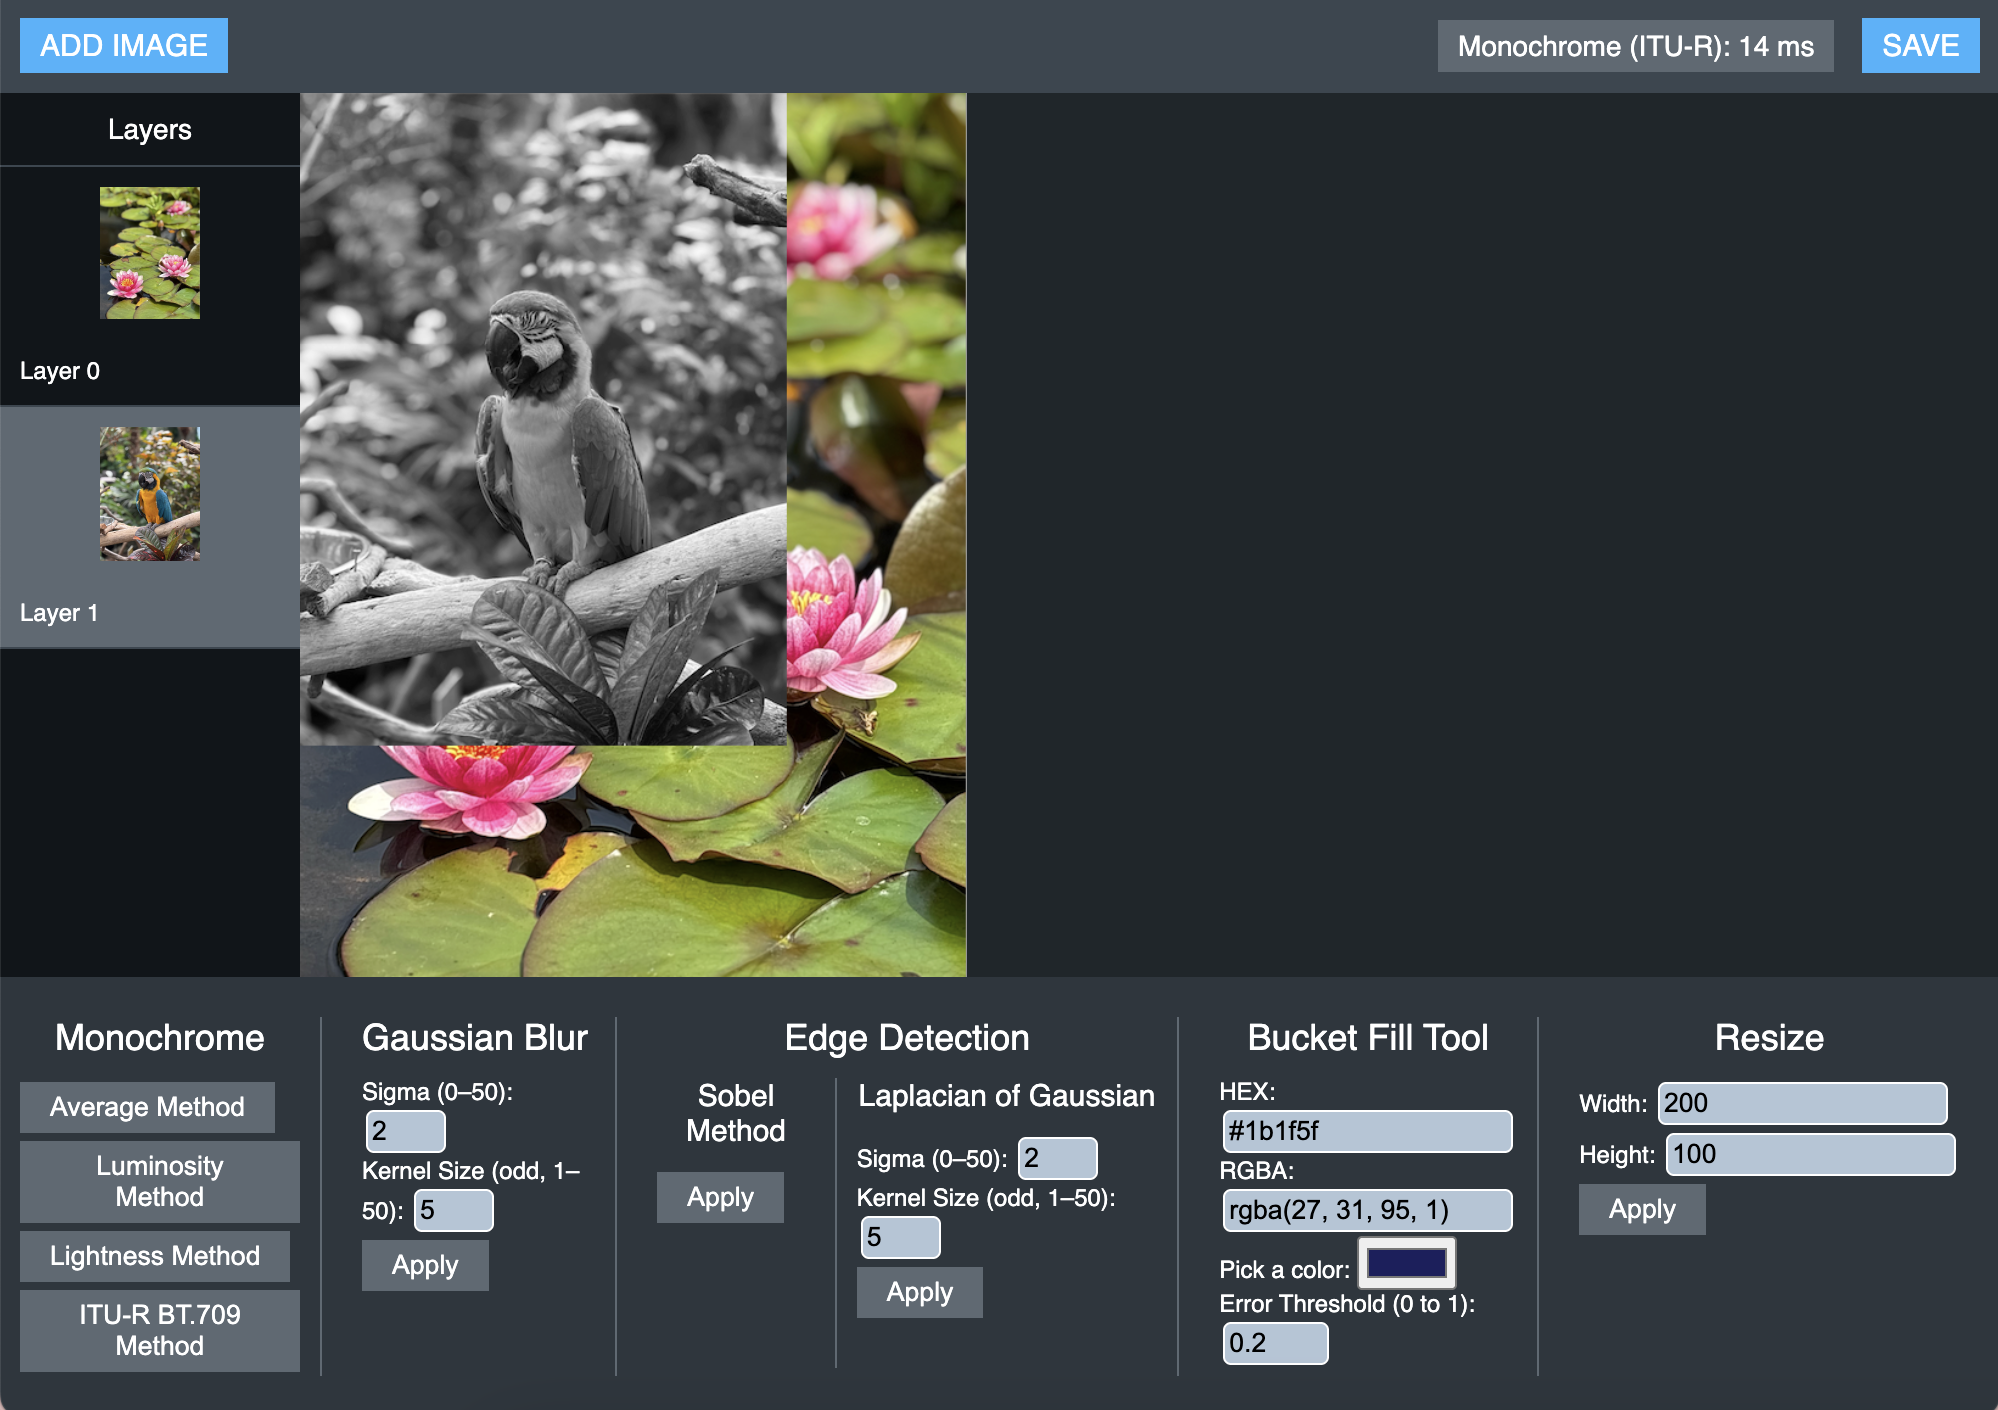Click the Error Threshold input field

tap(1275, 1343)
